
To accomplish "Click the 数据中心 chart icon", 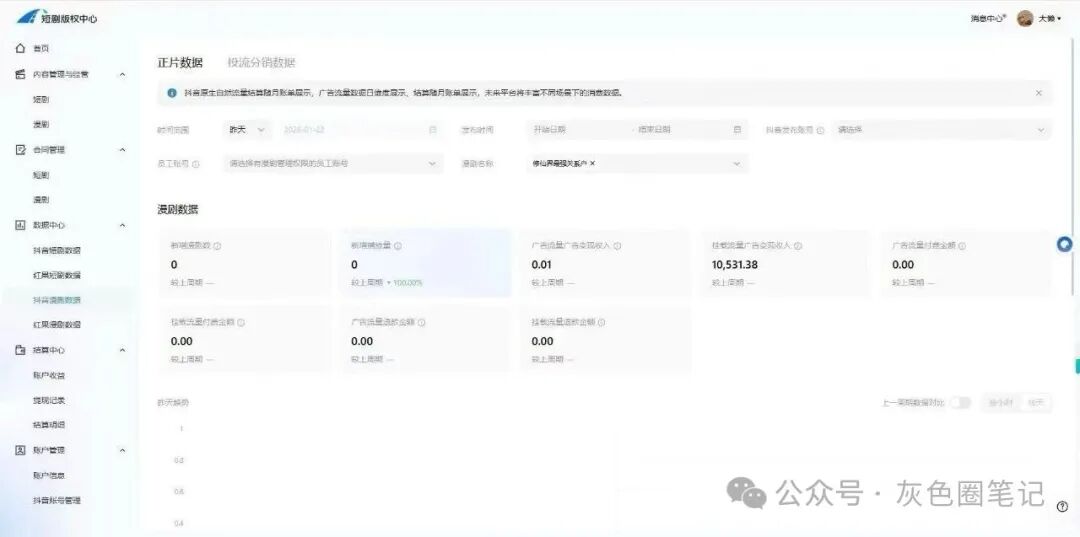I will [21, 225].
